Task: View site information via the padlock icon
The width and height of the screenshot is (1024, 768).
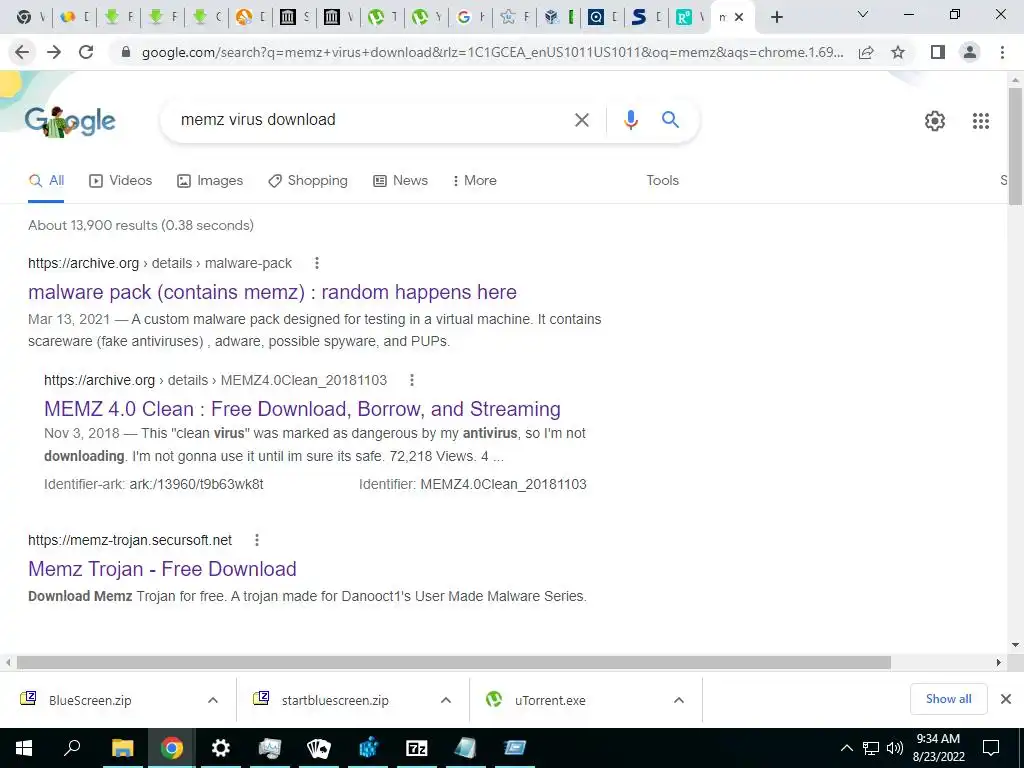Action: coord(126,52)
